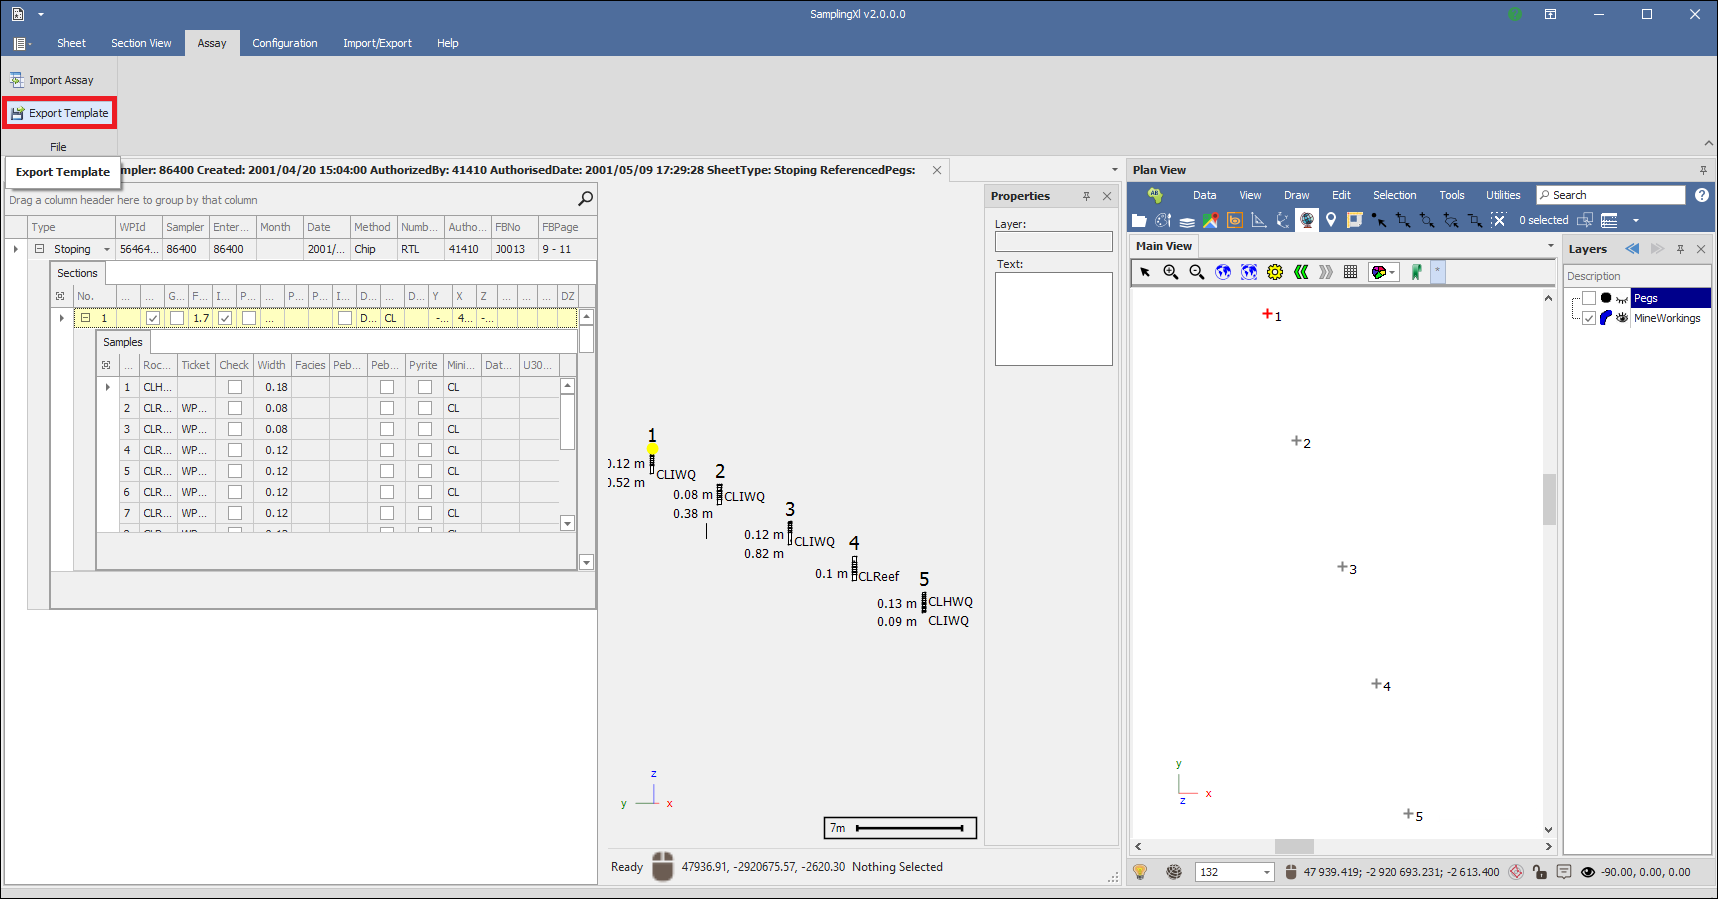Open the Configuration ribbon tab
This screenshot has height=899, width=1718.
click(x=284, y=43)
